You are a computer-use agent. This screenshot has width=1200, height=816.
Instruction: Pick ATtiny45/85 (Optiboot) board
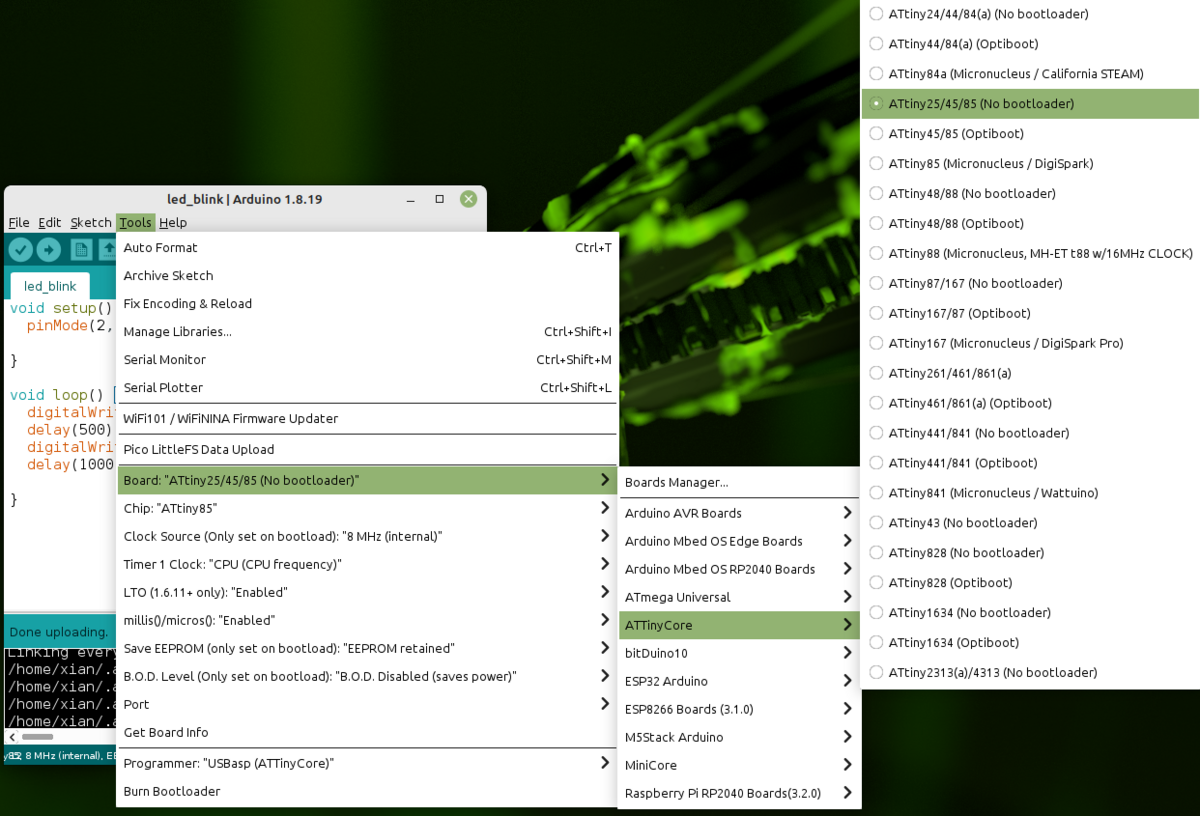point(1030,134)
